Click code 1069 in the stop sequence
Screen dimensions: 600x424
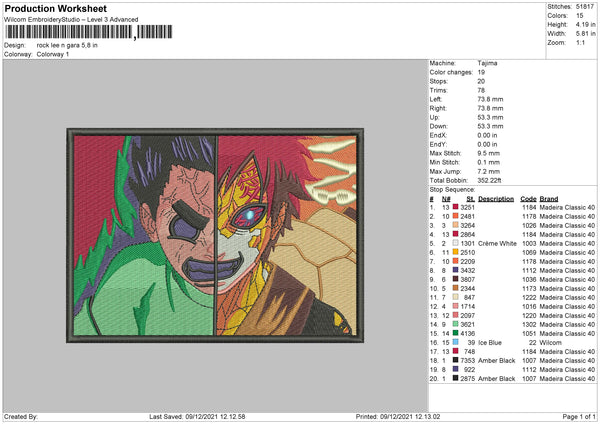point(529,253)
